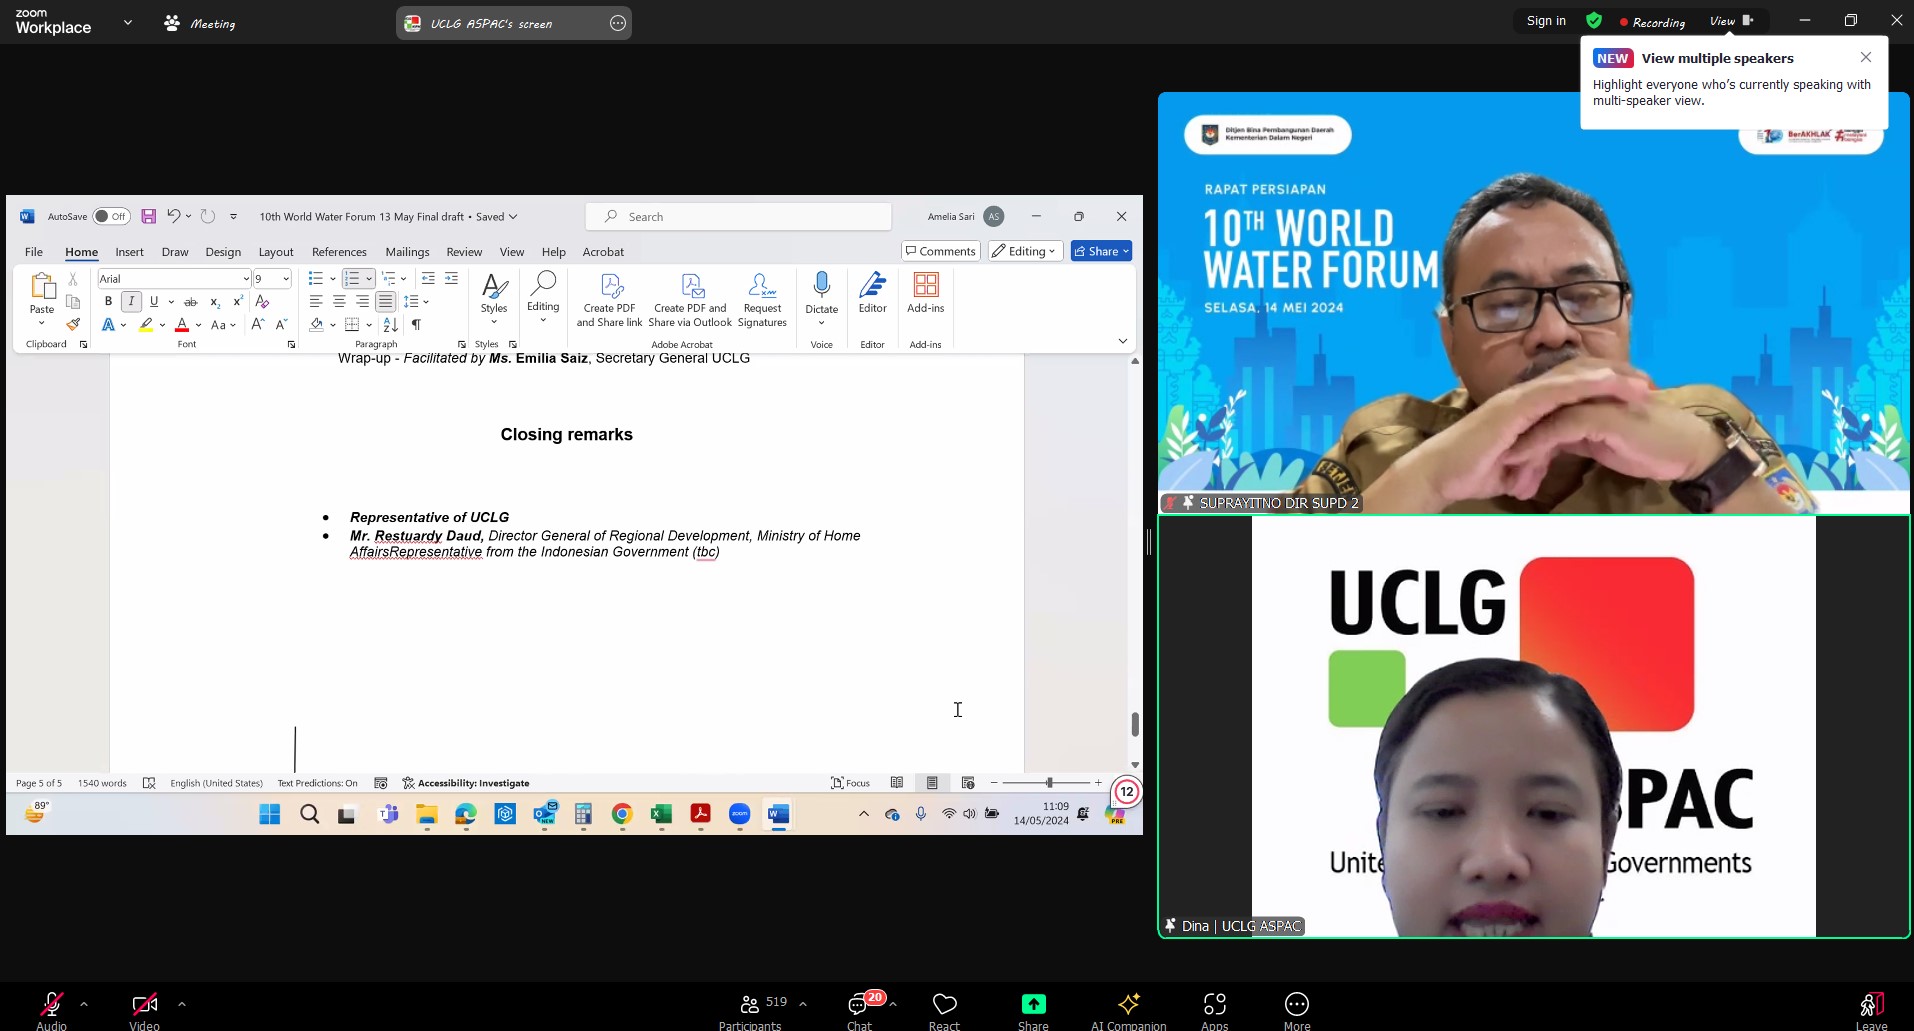Click the document vertical scrollbar thumb
1914x1031 pixels.
click(1135, 724)
